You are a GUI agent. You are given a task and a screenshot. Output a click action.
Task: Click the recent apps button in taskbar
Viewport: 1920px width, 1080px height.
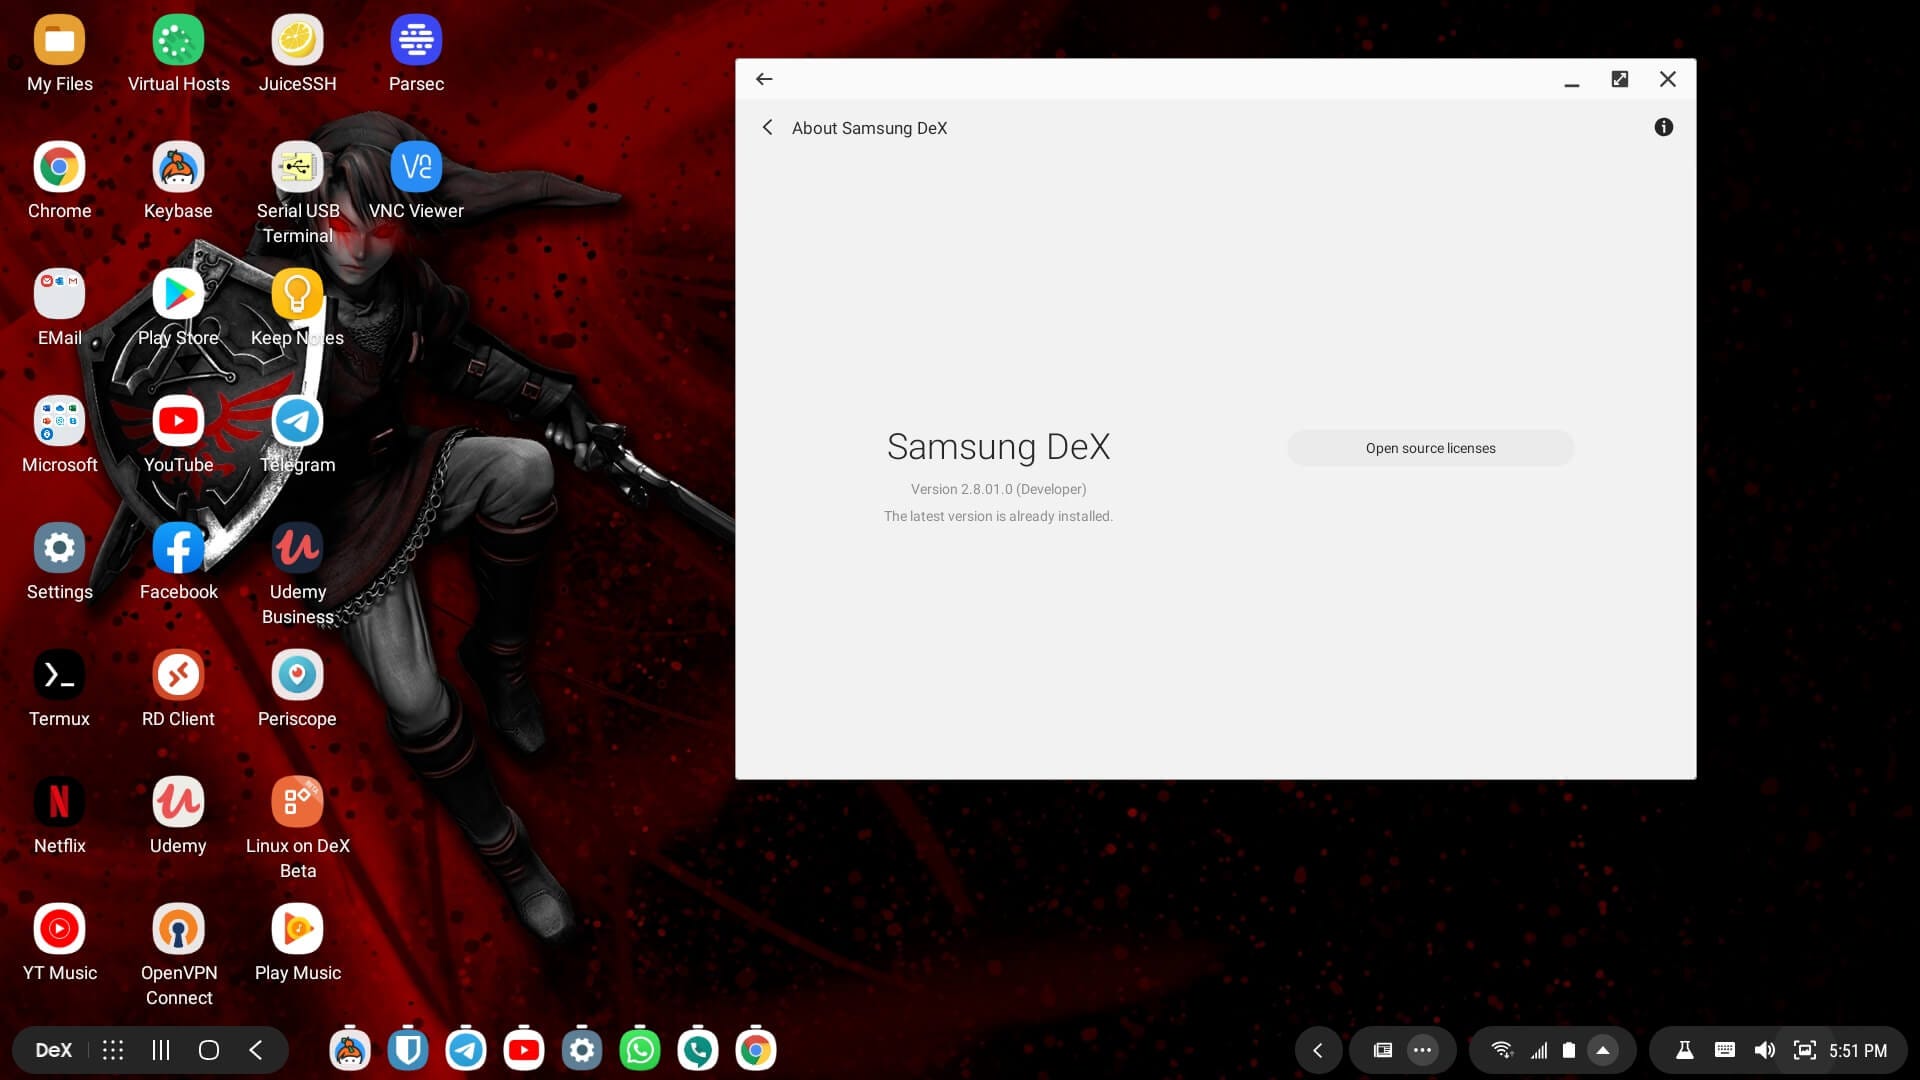tap(160, 1049)
